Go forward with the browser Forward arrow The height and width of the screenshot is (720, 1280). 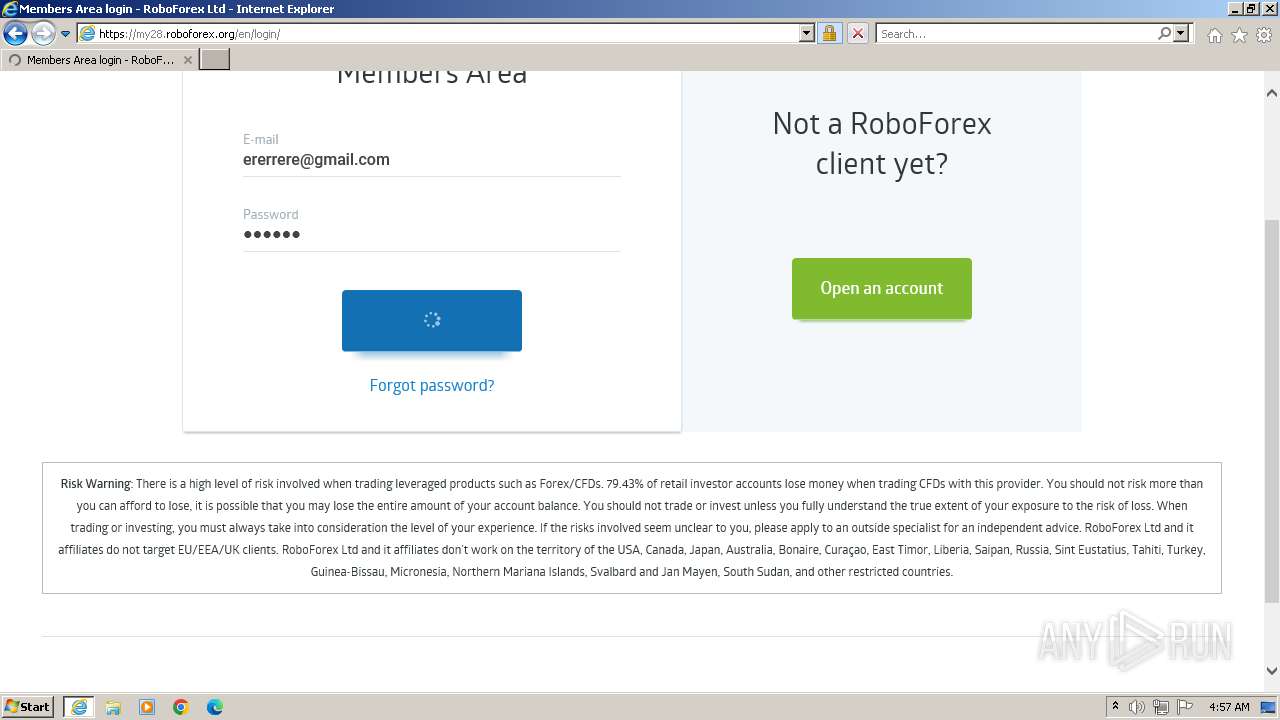pos(43,34)
